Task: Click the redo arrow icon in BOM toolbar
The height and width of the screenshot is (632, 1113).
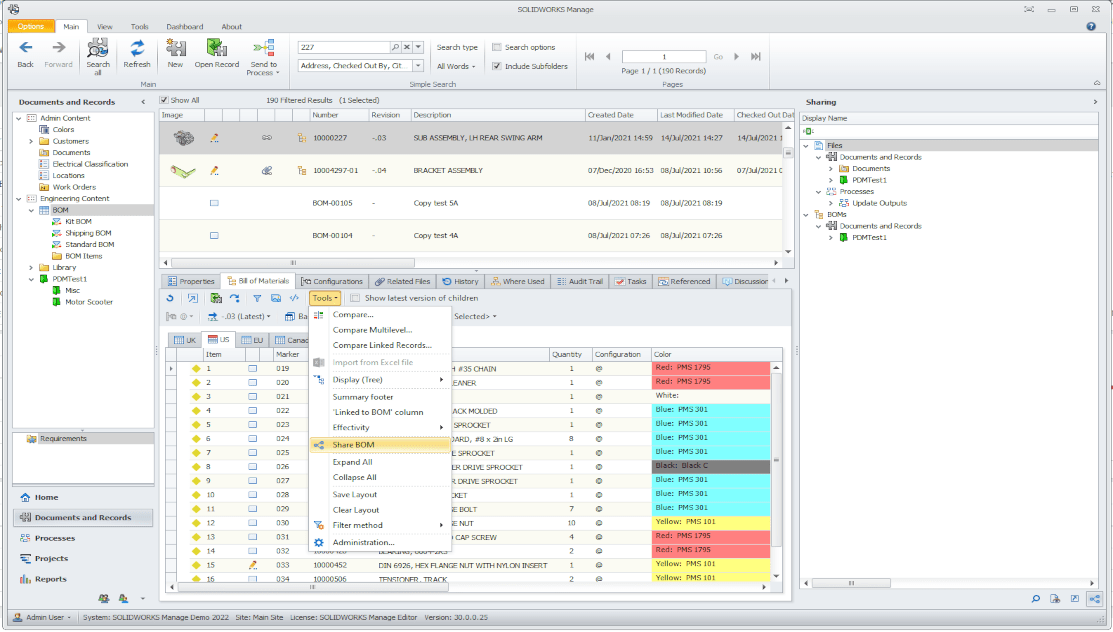Action: click(x=234, y=298)
